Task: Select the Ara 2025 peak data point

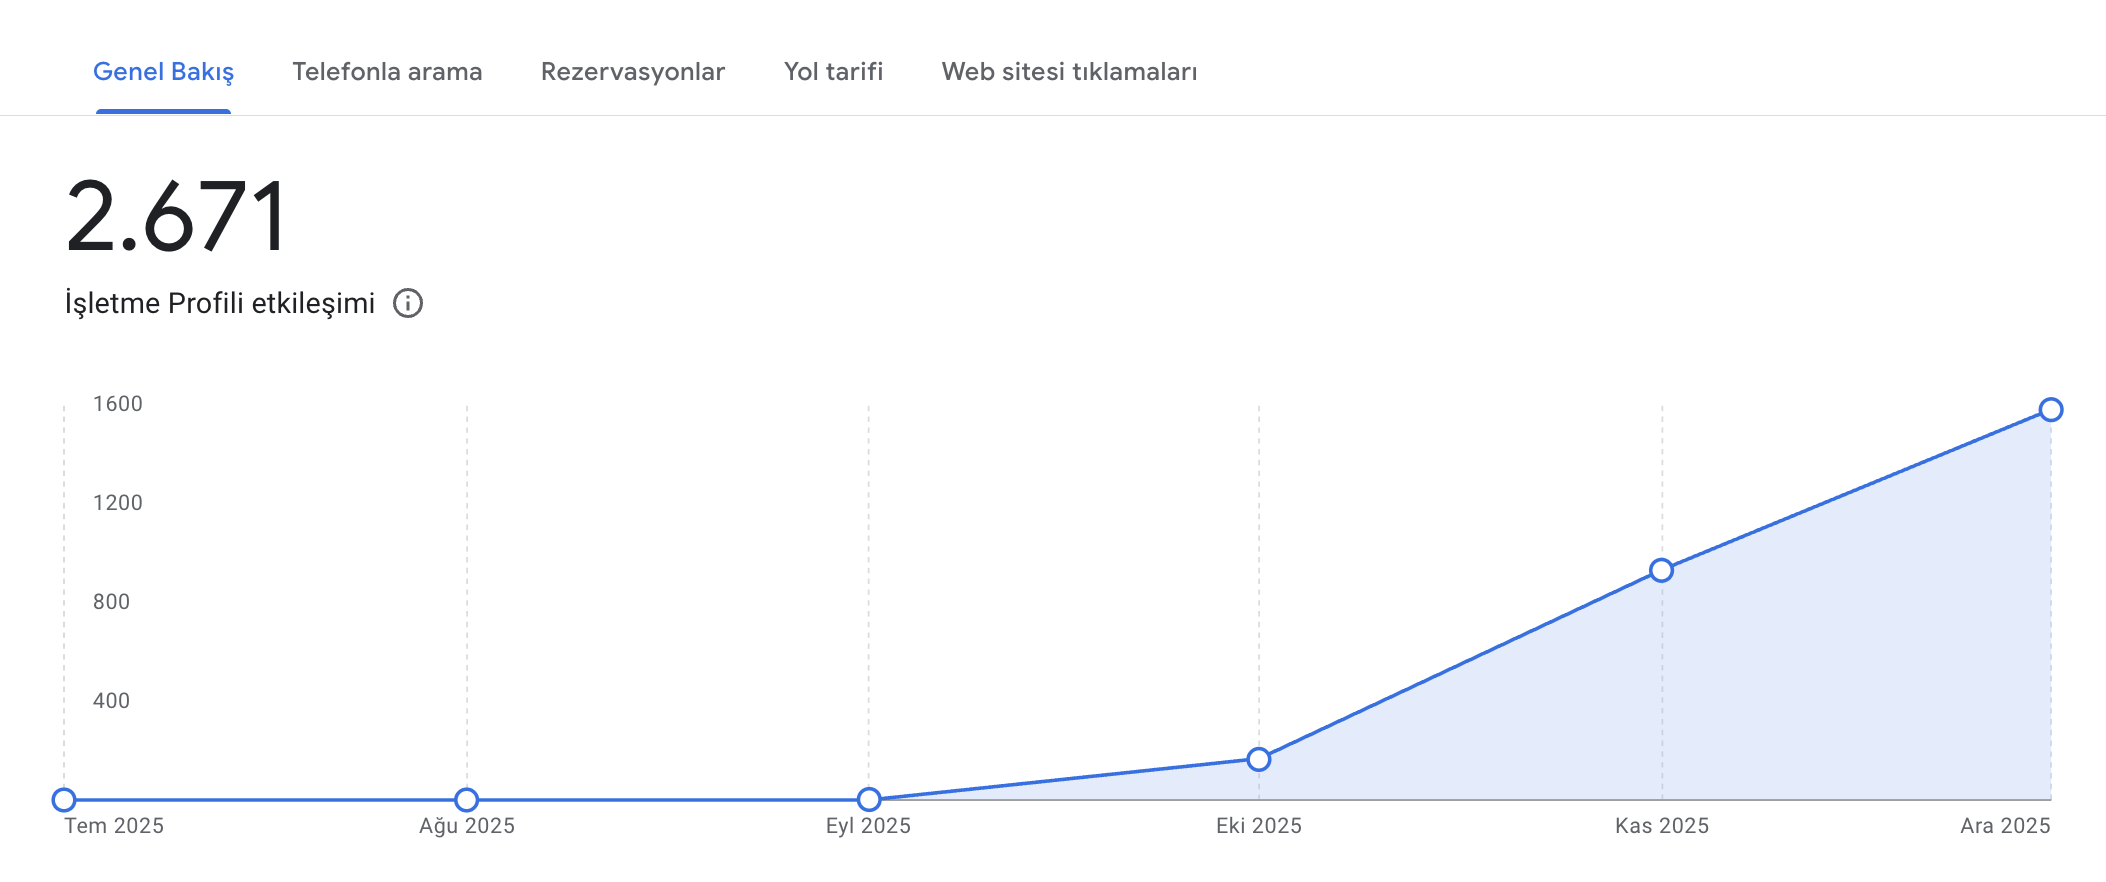Action: click(x=2051, y=410)
